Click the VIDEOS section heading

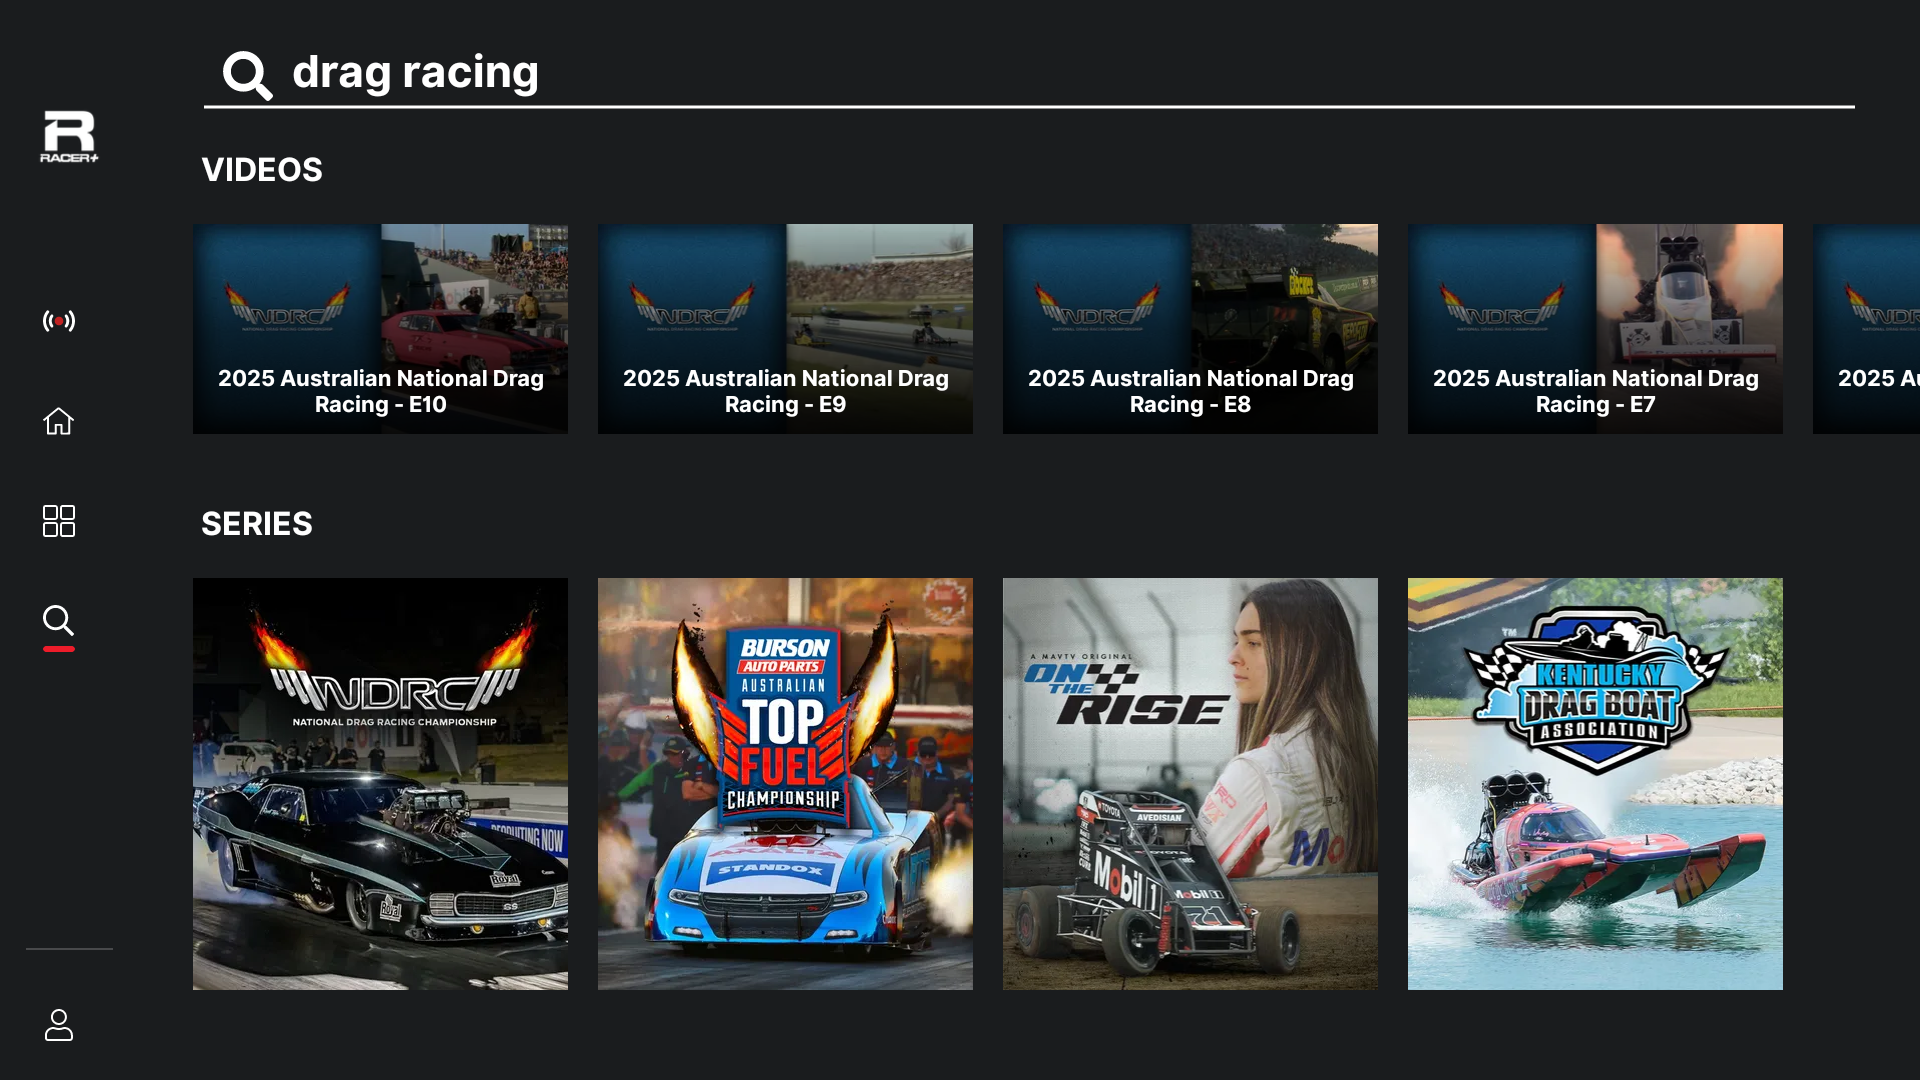coord(262,170)
